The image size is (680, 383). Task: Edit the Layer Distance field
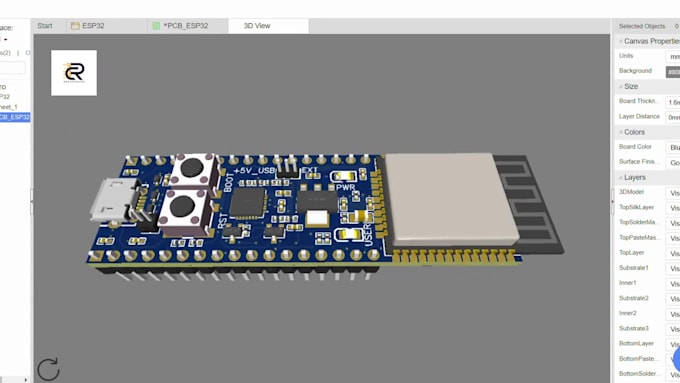[x=673, y=117]
